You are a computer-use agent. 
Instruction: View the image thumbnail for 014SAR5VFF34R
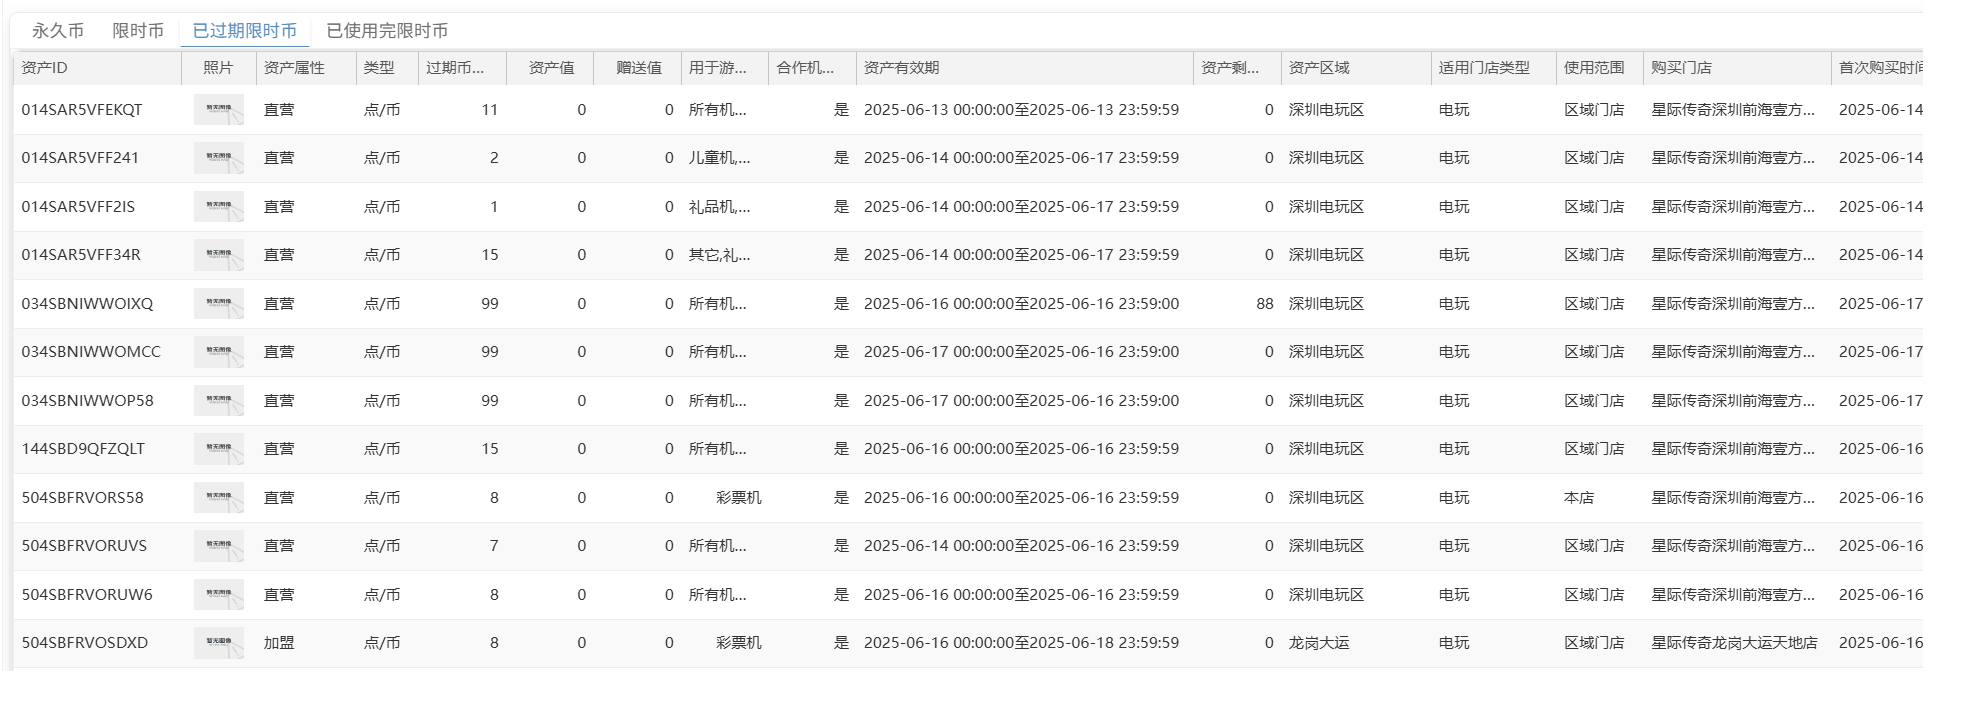tap(218, 255)
